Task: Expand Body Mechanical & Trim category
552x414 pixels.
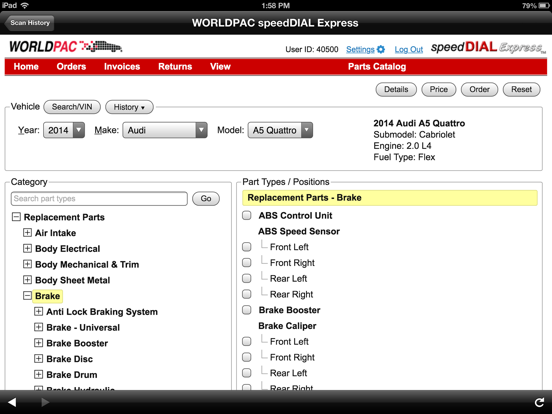Action: [x=27, y=264]
